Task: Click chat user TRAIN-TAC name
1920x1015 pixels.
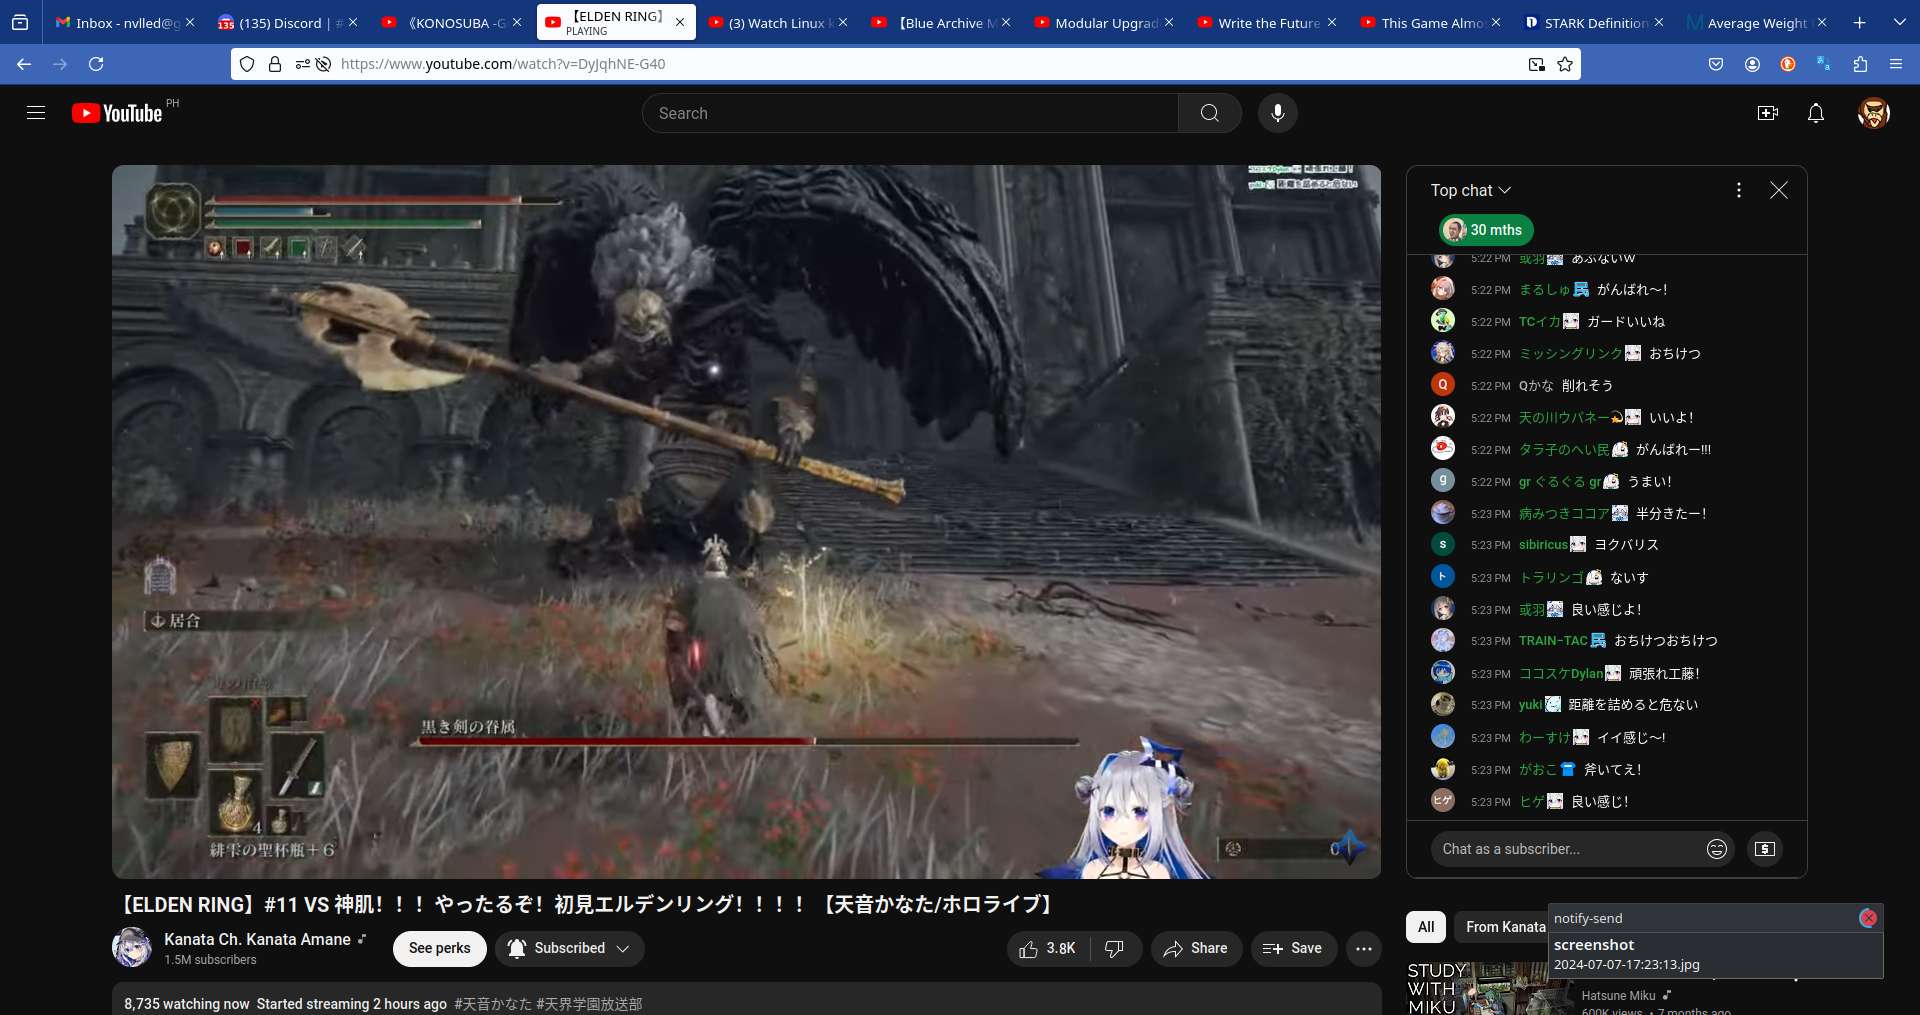Action: tap(1553, 641)
